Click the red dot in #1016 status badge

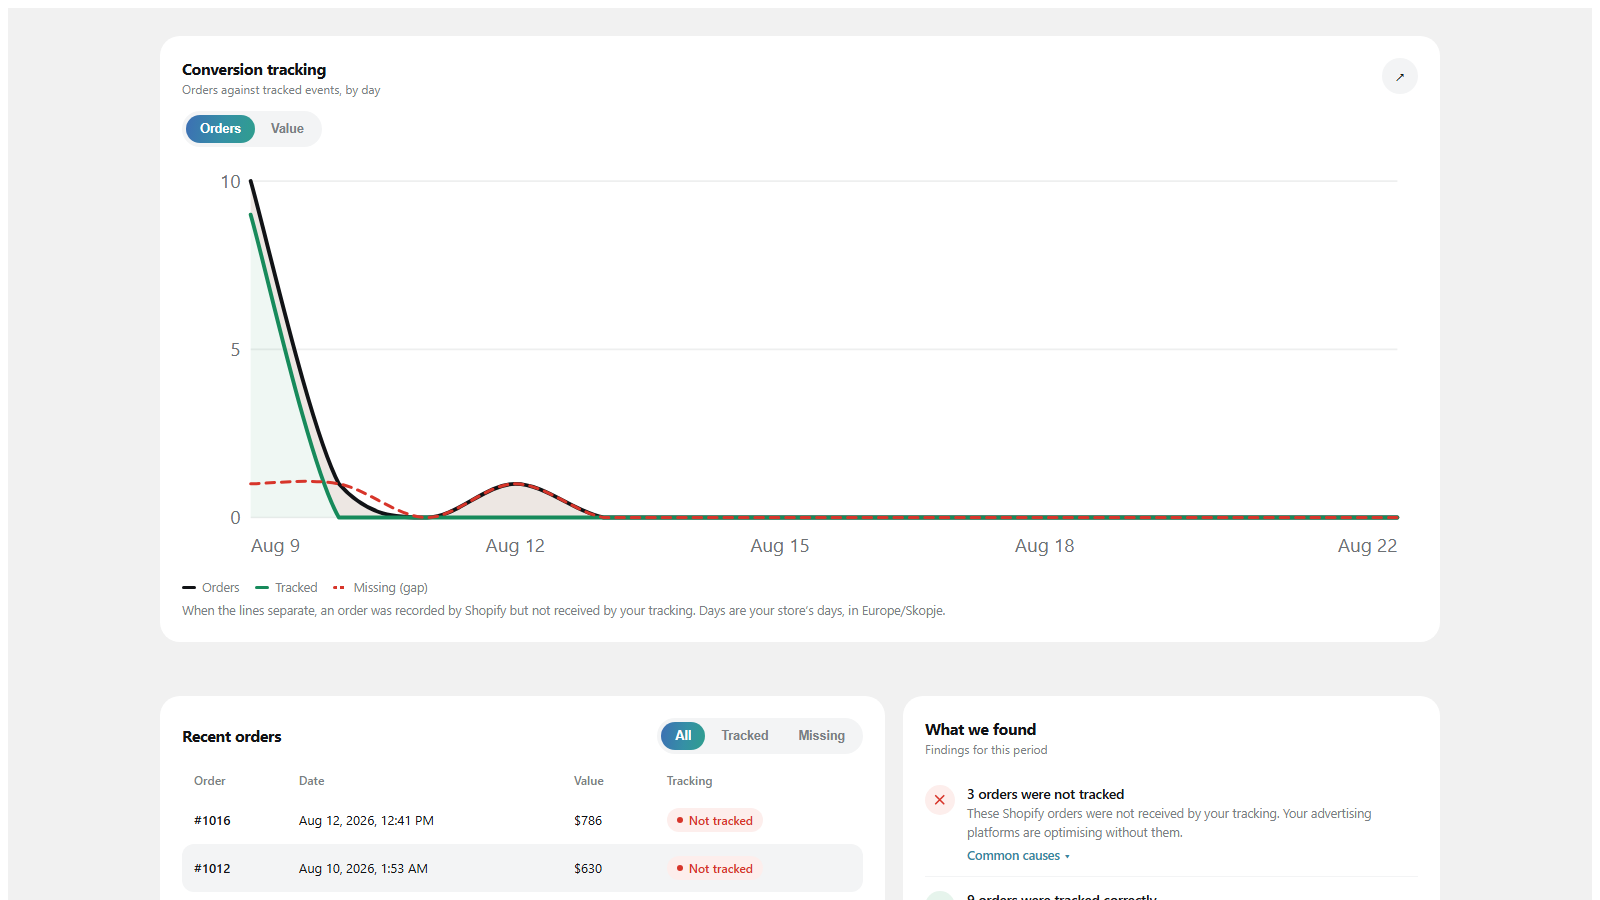pyautogui.click(x=680, y=821)
